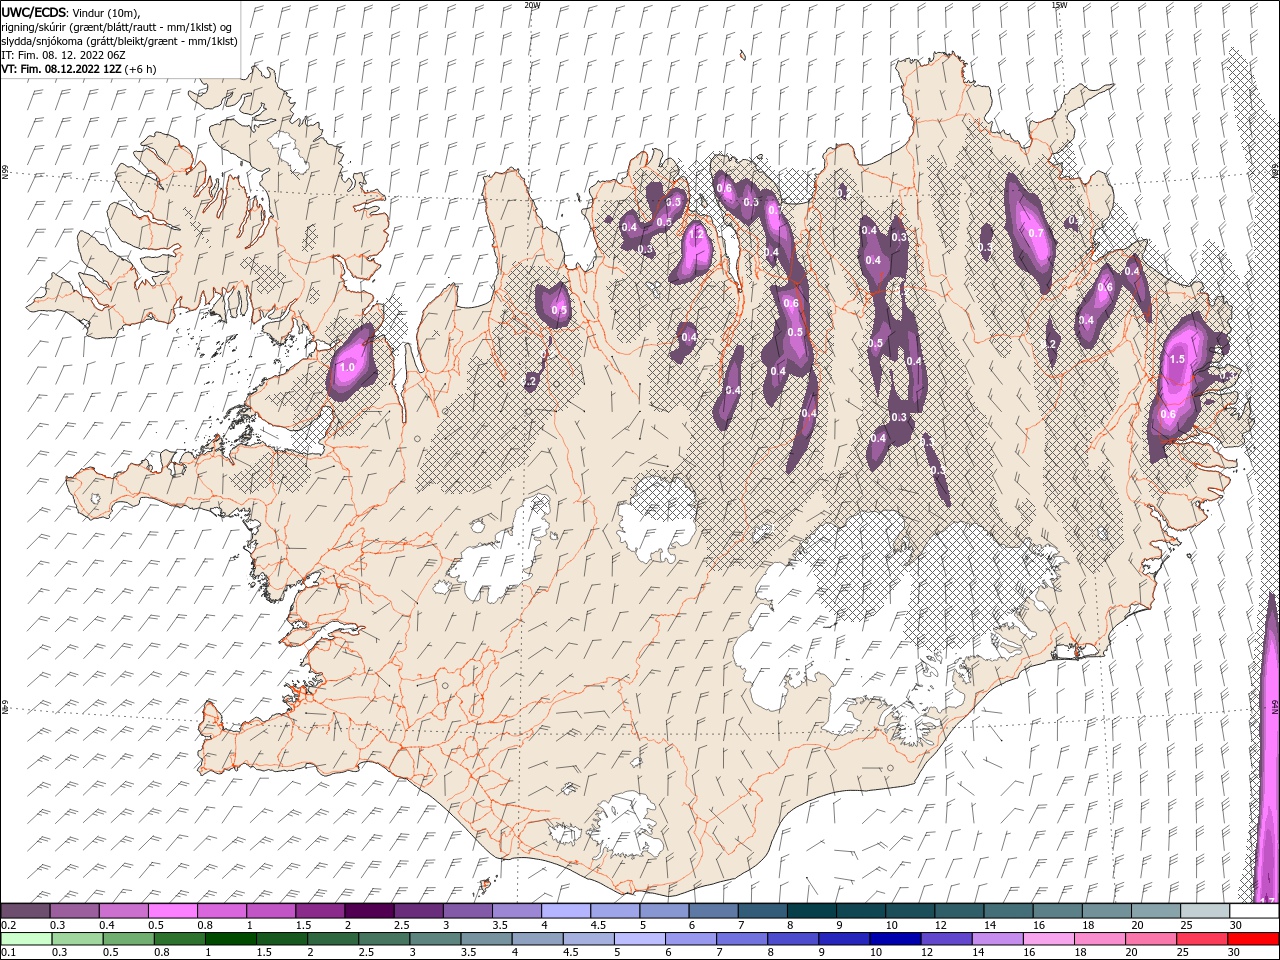Pick the top legend swatch labeled 12
Screen dimensions: 1280x960
pyautogui.click(x=960, y=911)
